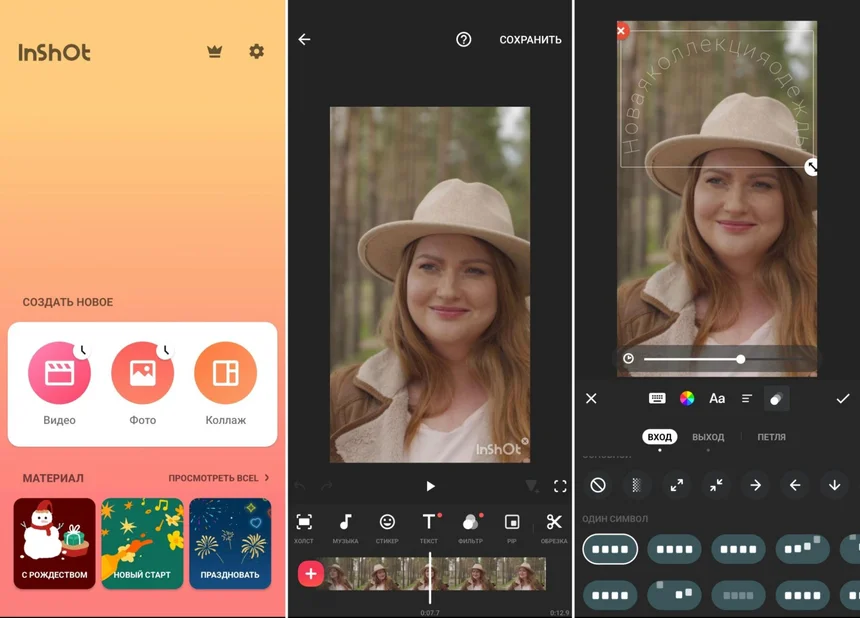Open the НОВЫЙ СТАРТ material pack
The height and width of the screenshot is (618, 860).
(142, 543)
